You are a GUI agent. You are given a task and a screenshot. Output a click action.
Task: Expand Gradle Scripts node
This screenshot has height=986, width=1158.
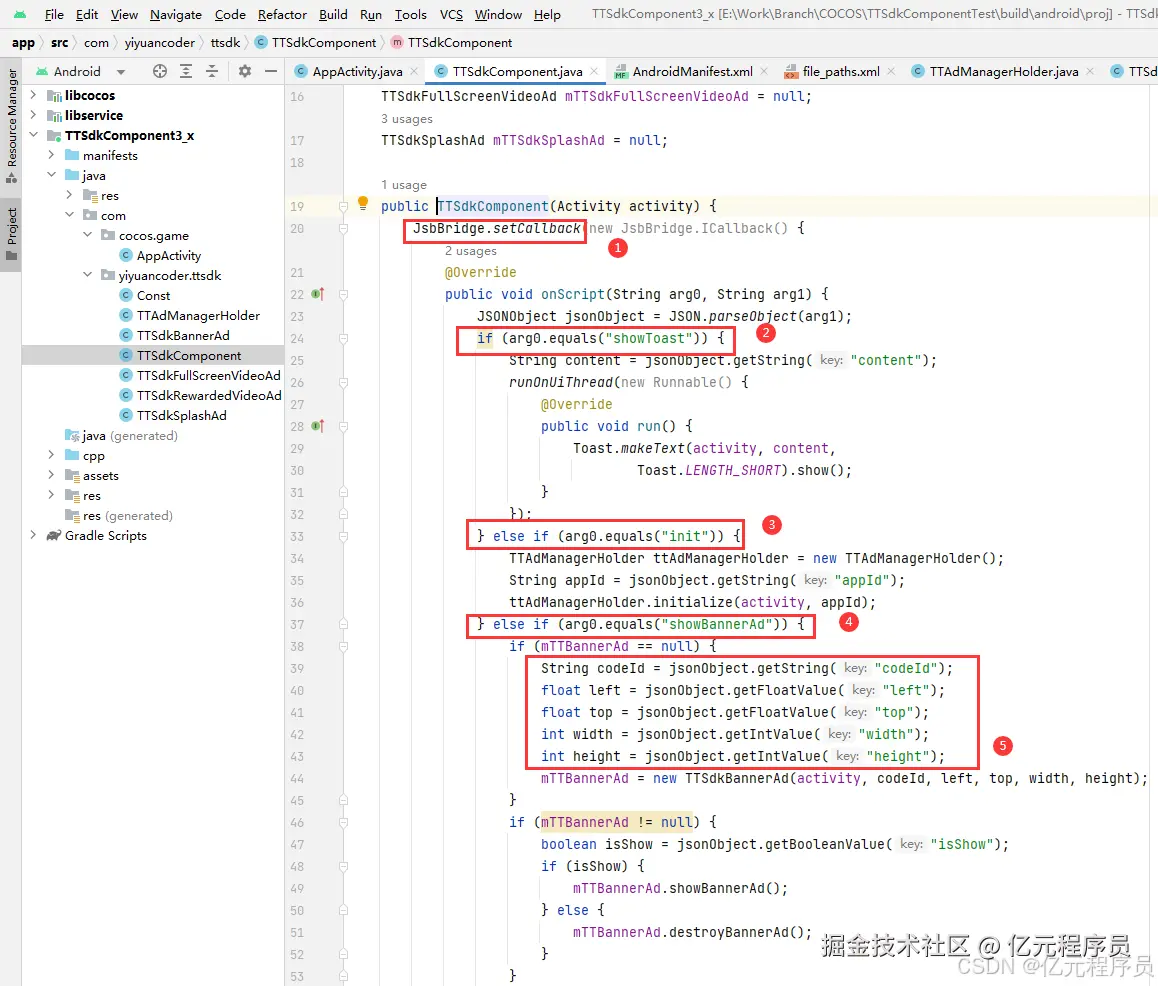pos(33,535)
